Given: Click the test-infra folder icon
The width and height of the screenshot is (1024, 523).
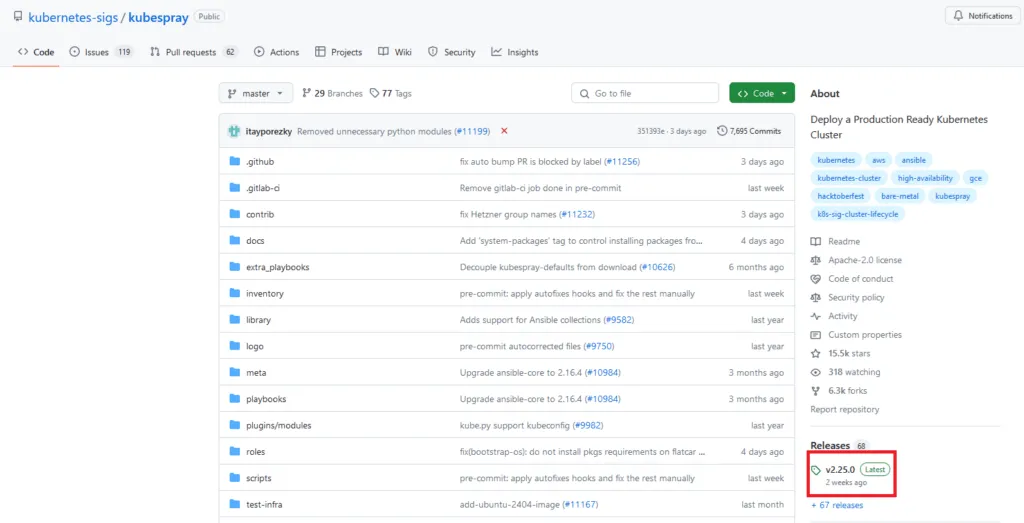Looking at the screenshot, I should pos(235,504).
